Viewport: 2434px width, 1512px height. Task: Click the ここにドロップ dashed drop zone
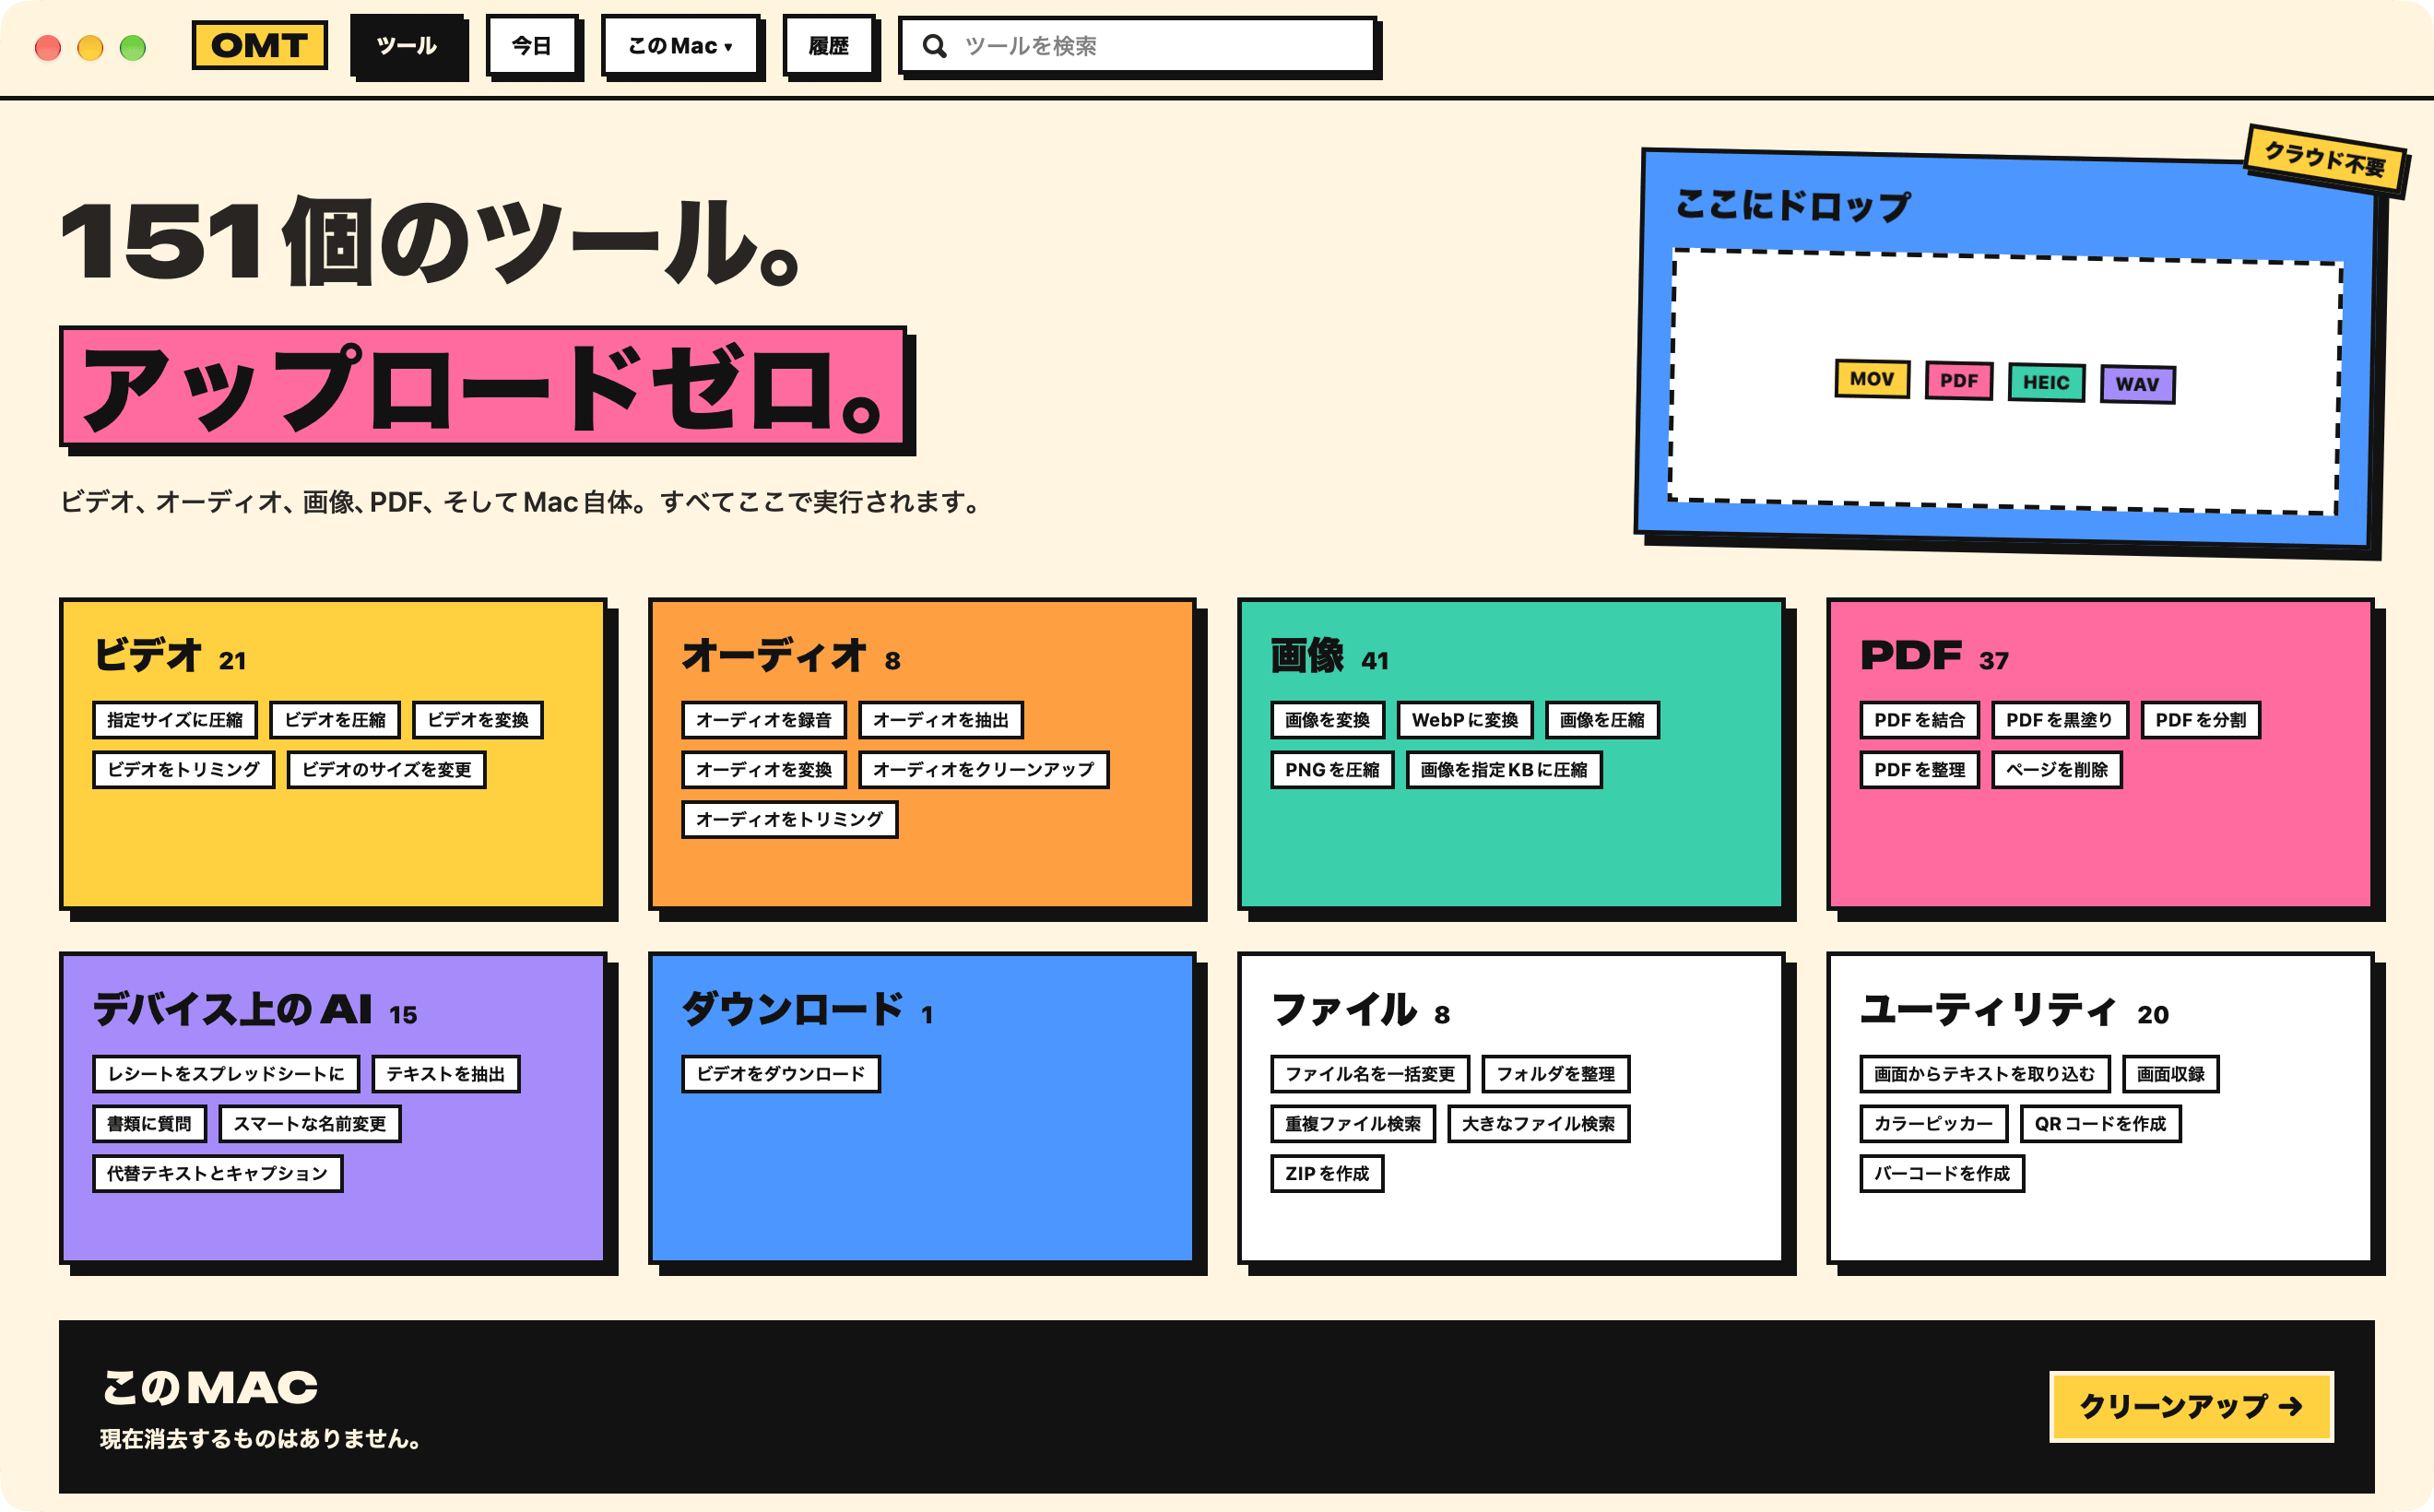2004,381
